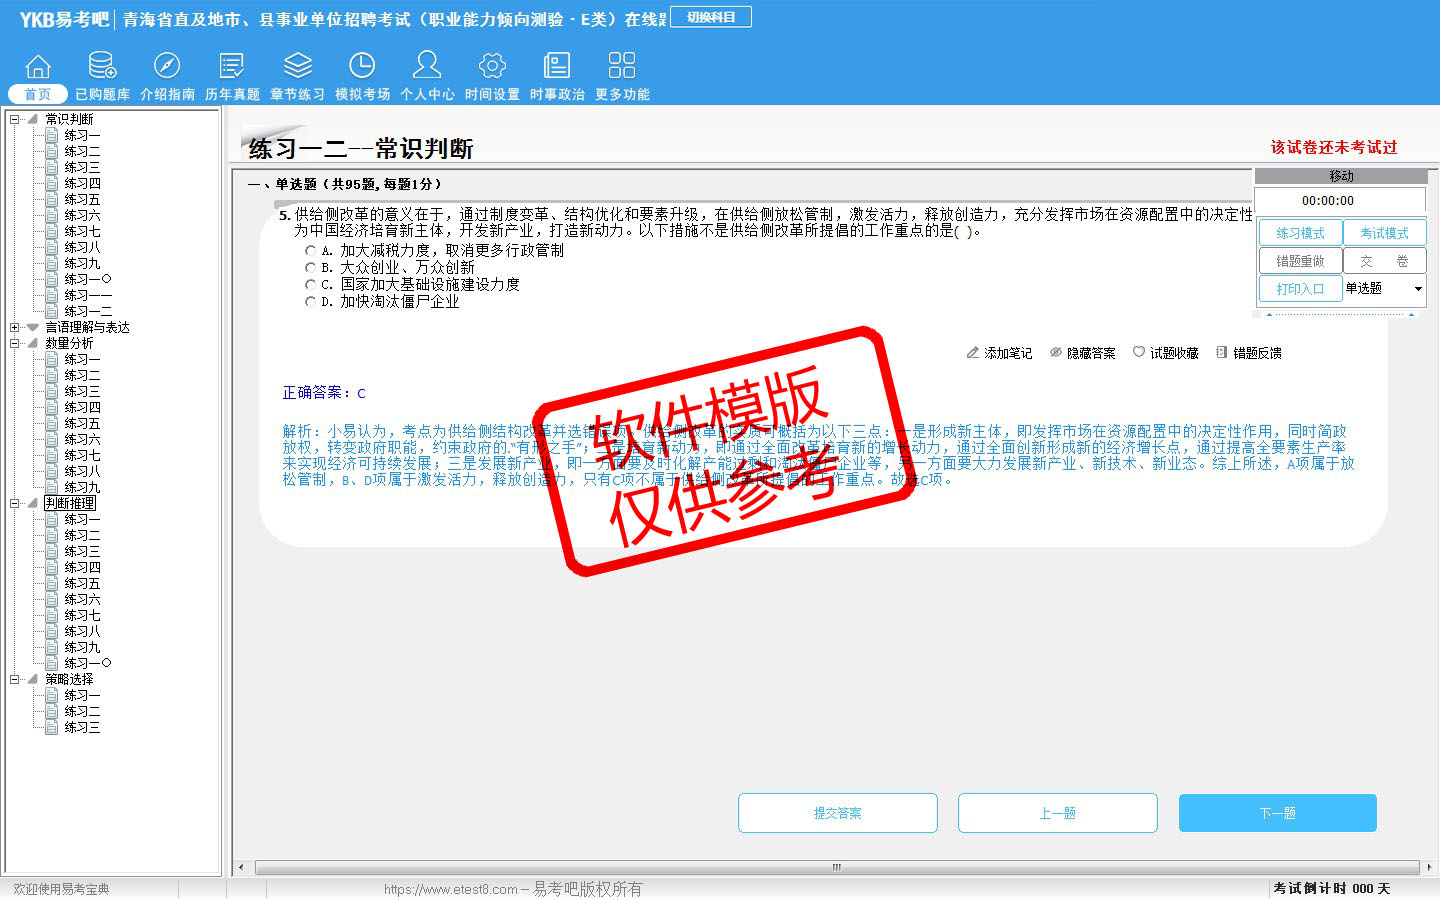Click the horizontal scrollbar thumb
This screenshot has width=1440, height=900.
tap(837, 867)
